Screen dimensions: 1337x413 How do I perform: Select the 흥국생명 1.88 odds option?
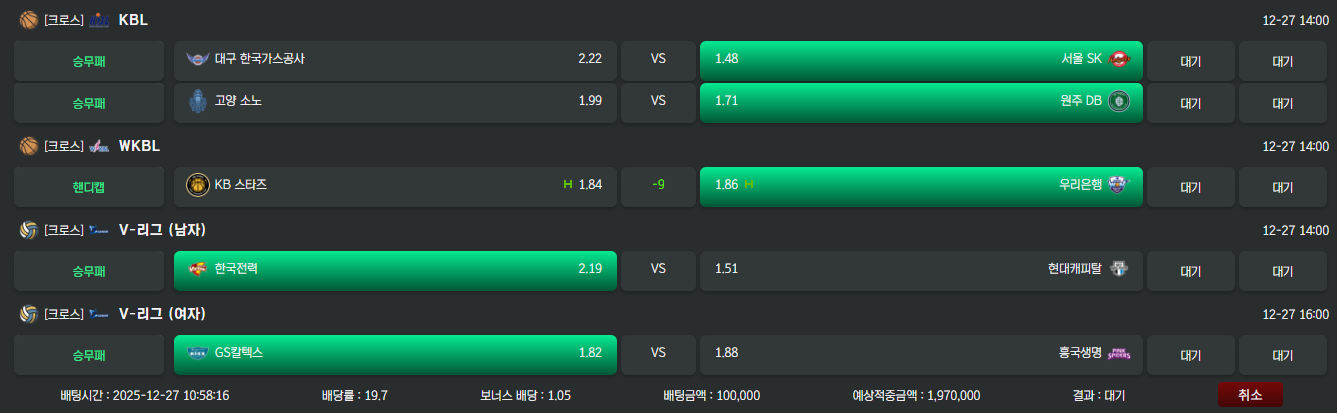(920, 354)
